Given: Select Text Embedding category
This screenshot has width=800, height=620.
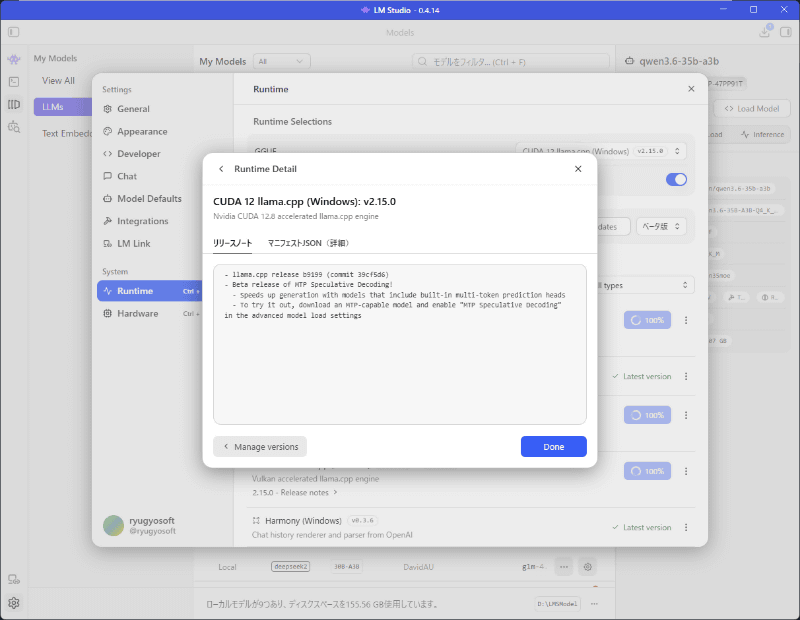Looking at the screenshot, I should click(66, 133).
